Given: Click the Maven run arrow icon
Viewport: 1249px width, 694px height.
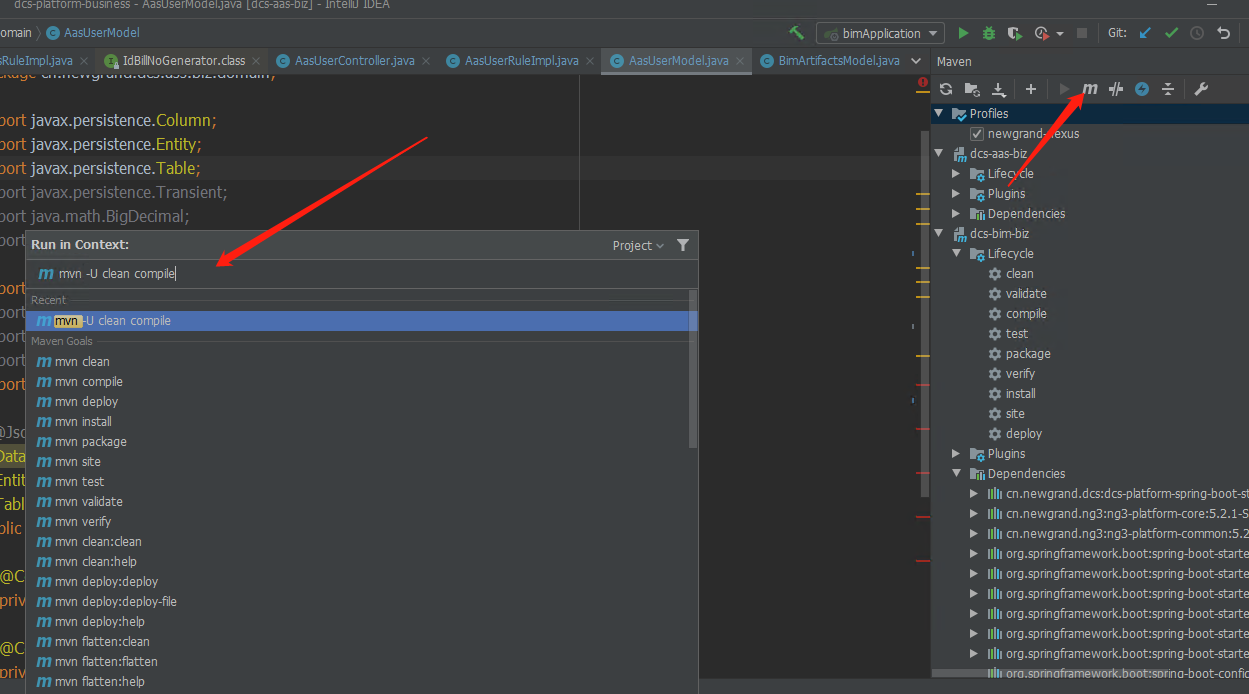Looking at the screenshot, I should tap(1065, 89).
